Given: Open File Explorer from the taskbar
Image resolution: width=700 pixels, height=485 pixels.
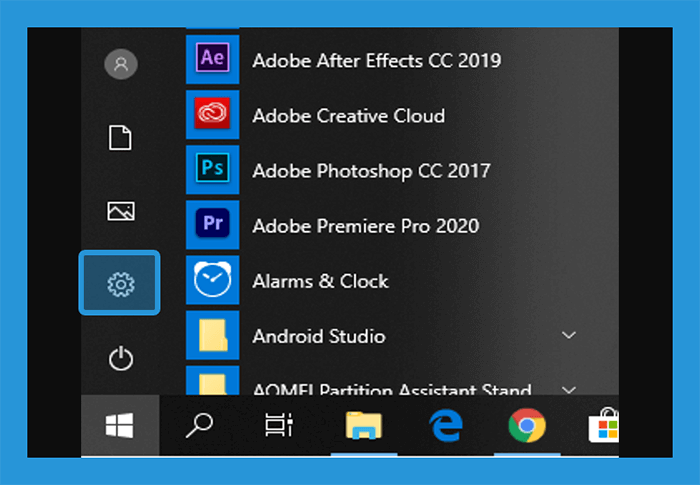Looking at the screenshot, I should click(x=363, y=425).
